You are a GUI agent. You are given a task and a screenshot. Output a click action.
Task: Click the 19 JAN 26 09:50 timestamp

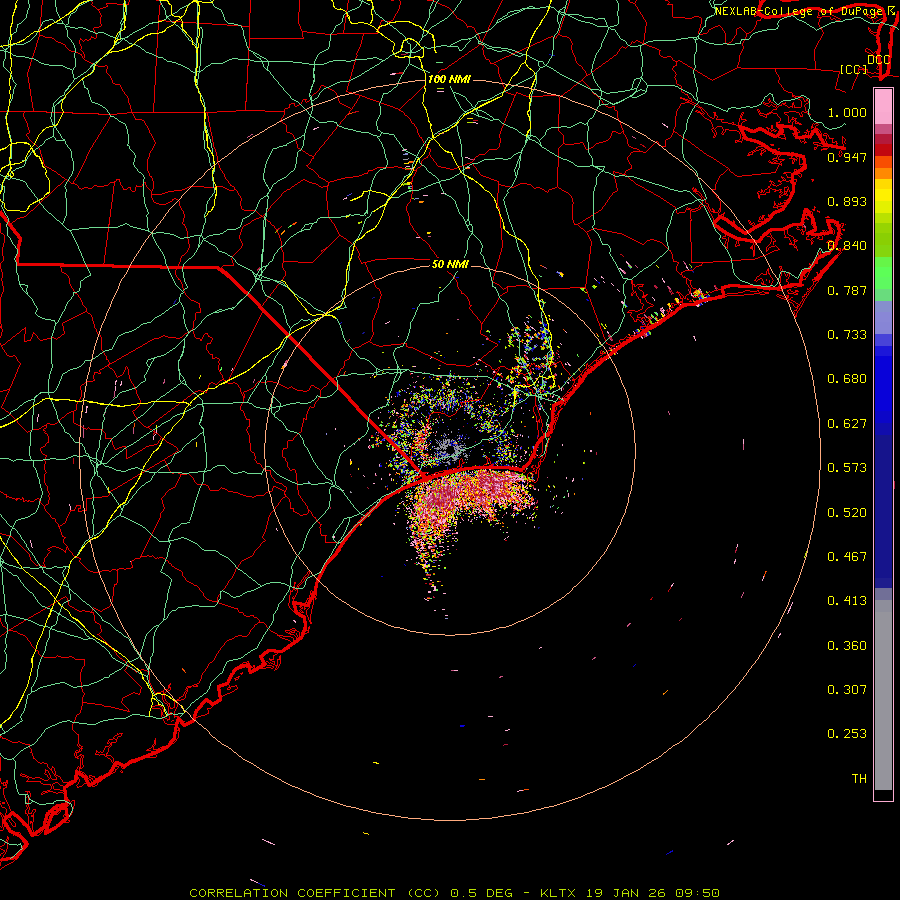click(x=653, y=893)
